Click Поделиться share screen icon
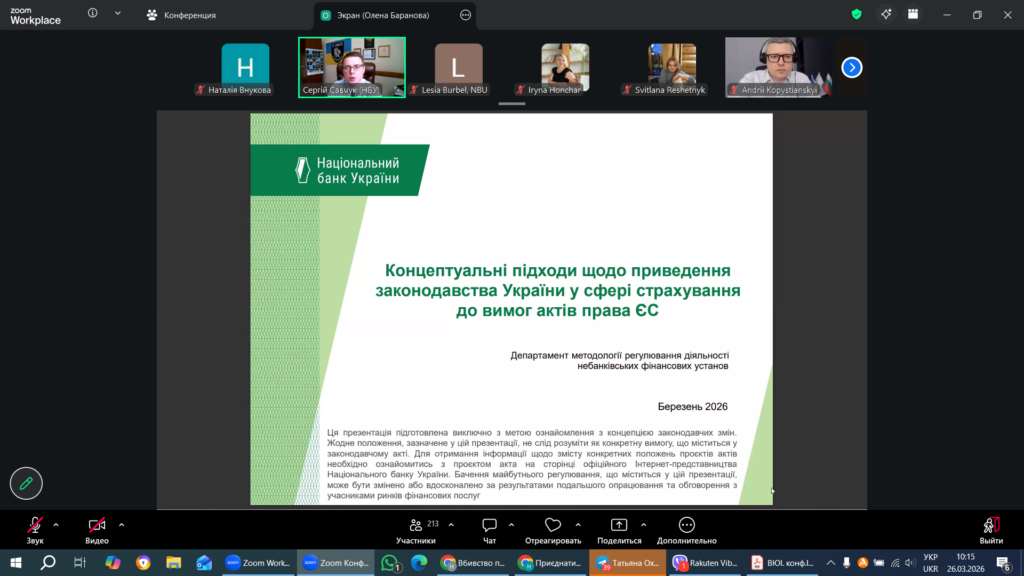 coord(619,525)
